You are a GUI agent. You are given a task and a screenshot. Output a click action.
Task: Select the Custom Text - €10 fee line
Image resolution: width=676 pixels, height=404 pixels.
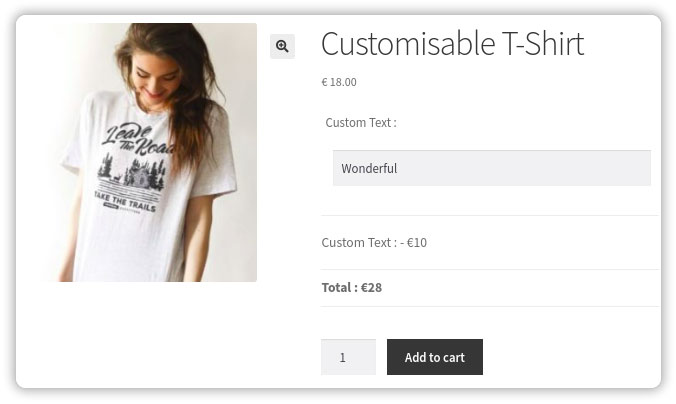click(x=374, y=242)
